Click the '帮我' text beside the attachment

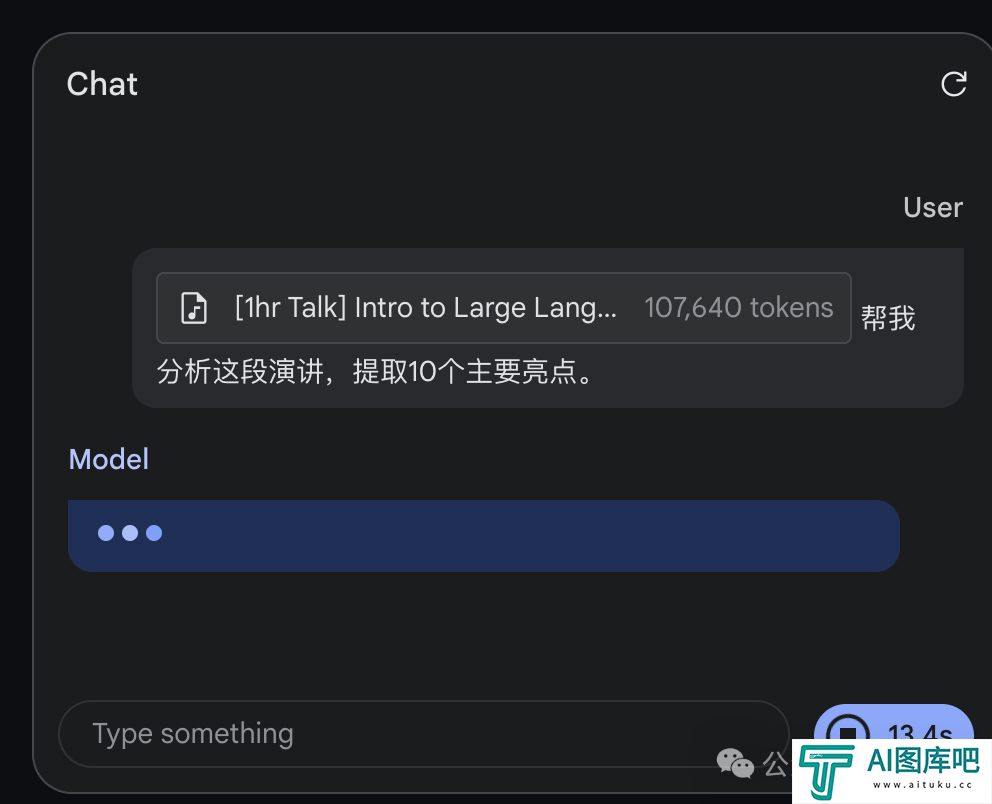pos(888,318)
